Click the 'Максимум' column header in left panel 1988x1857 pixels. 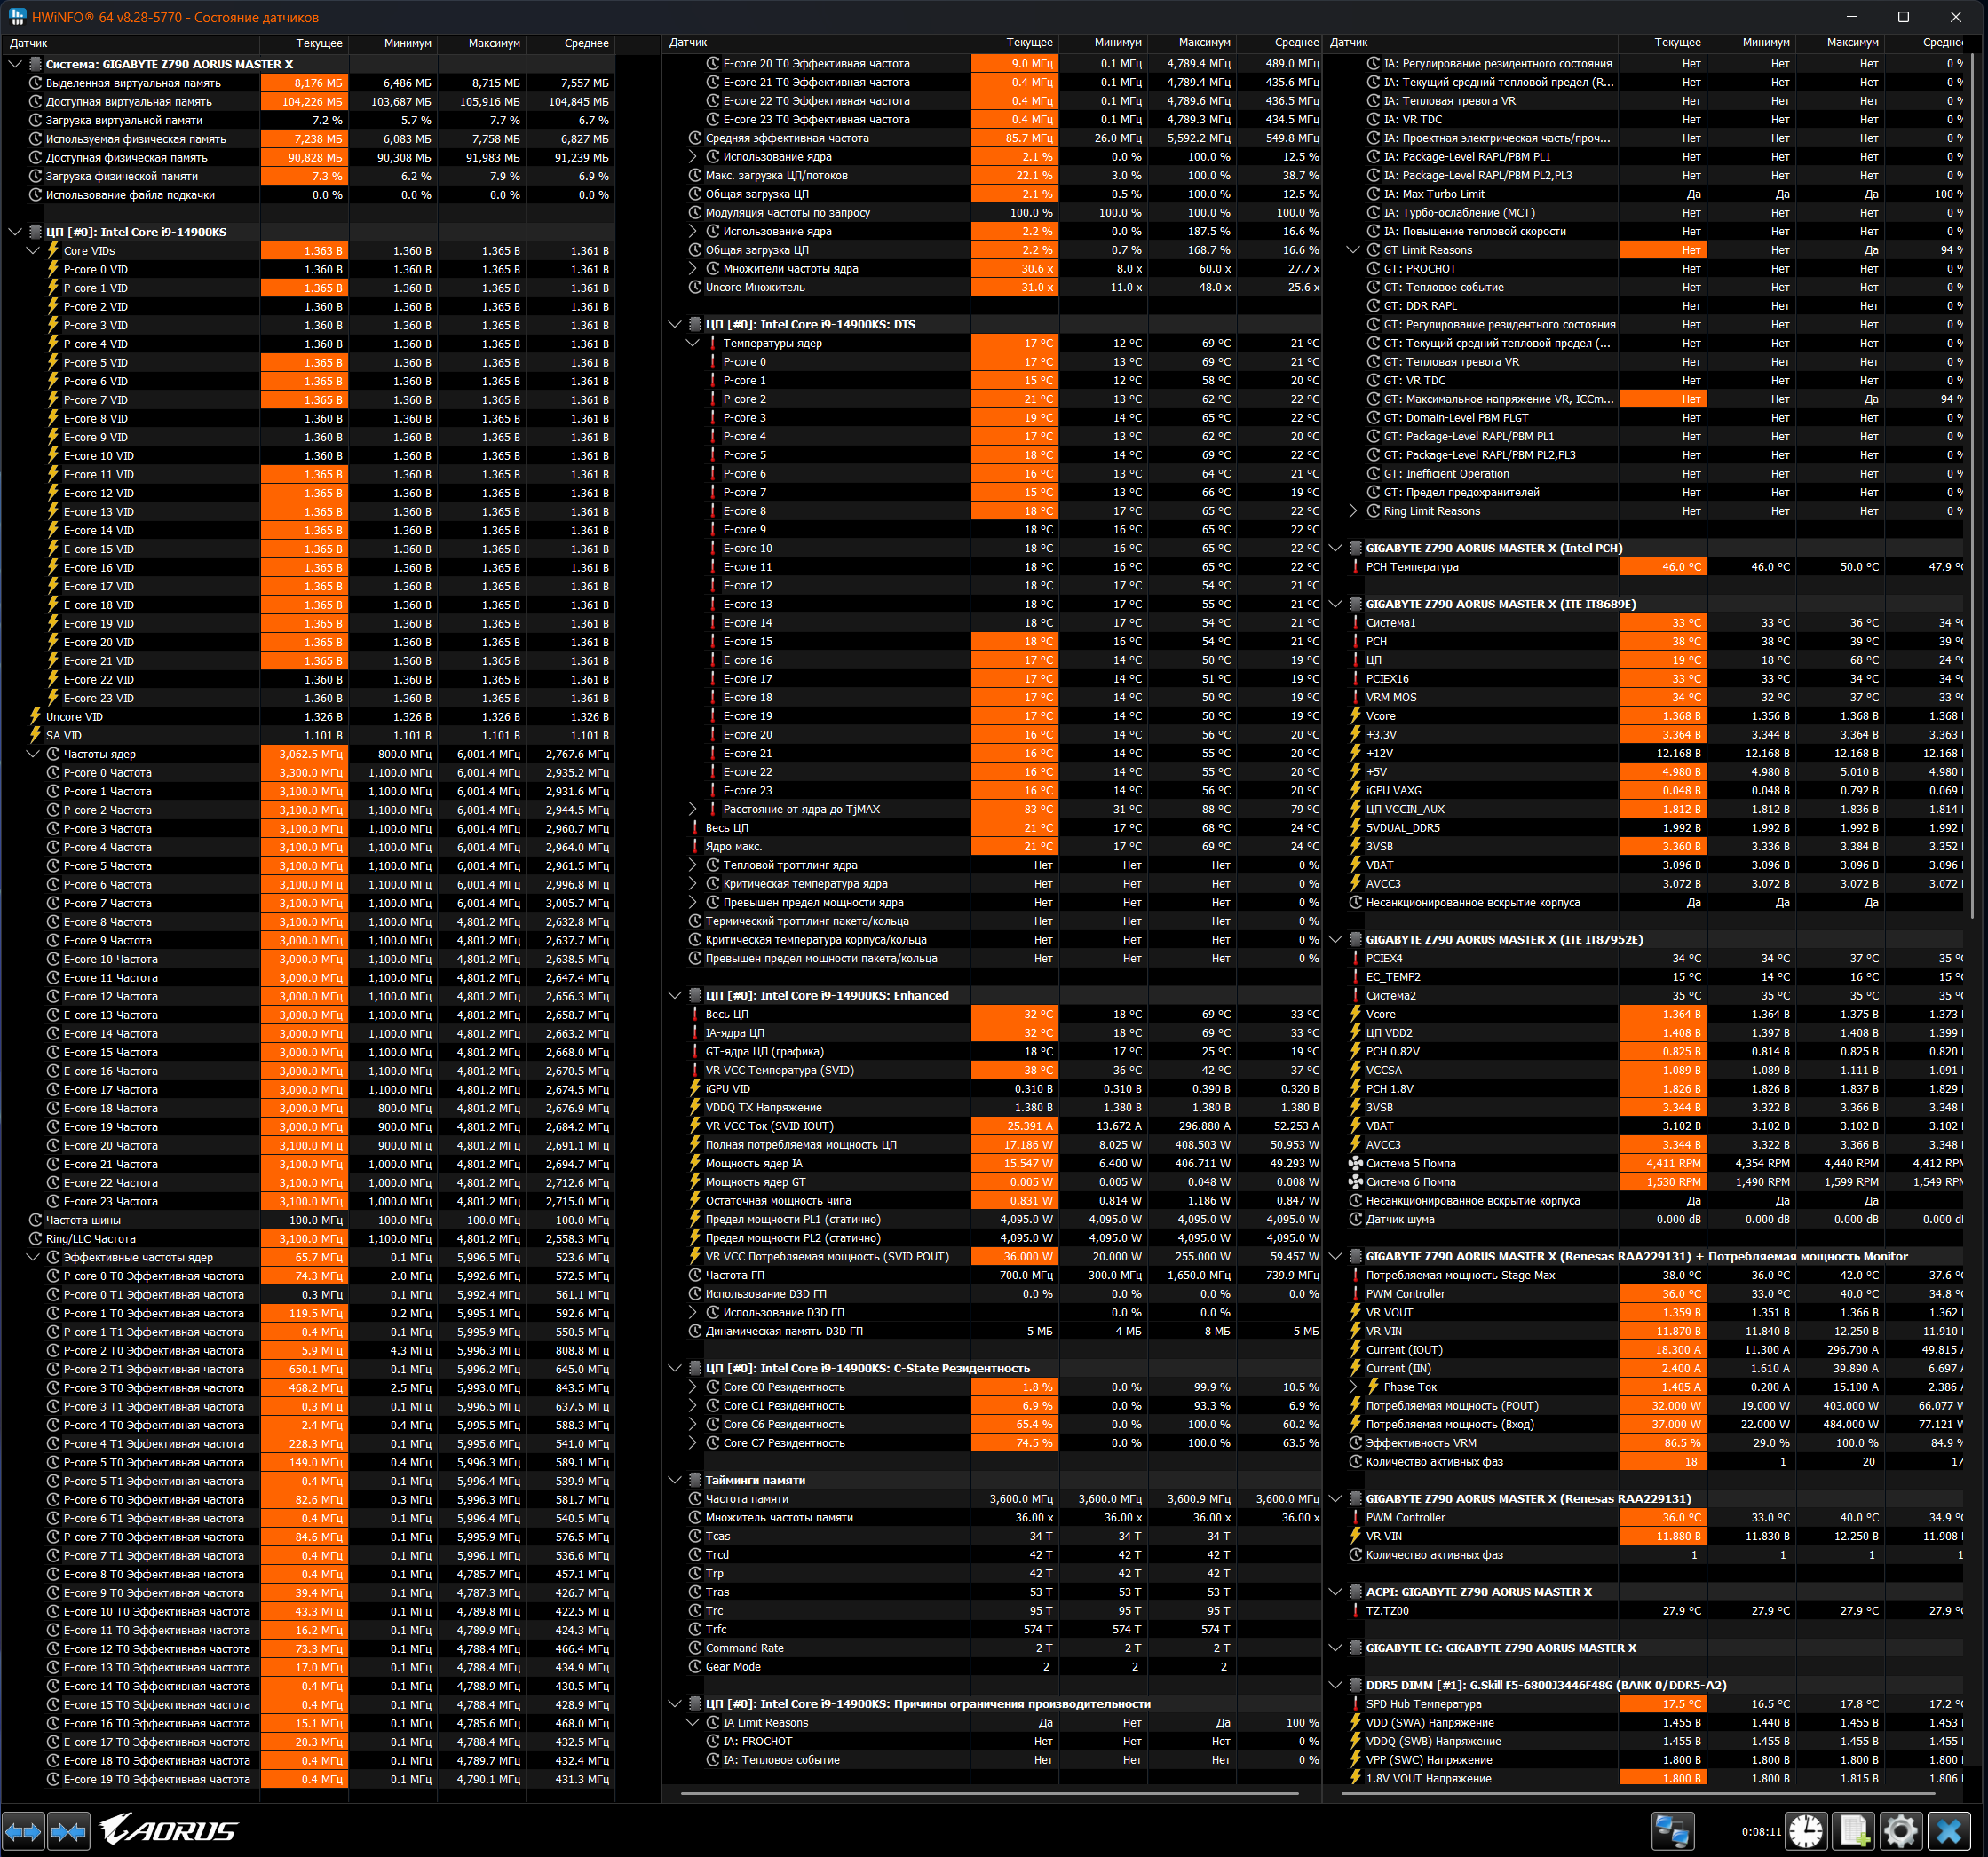(493, 43)
